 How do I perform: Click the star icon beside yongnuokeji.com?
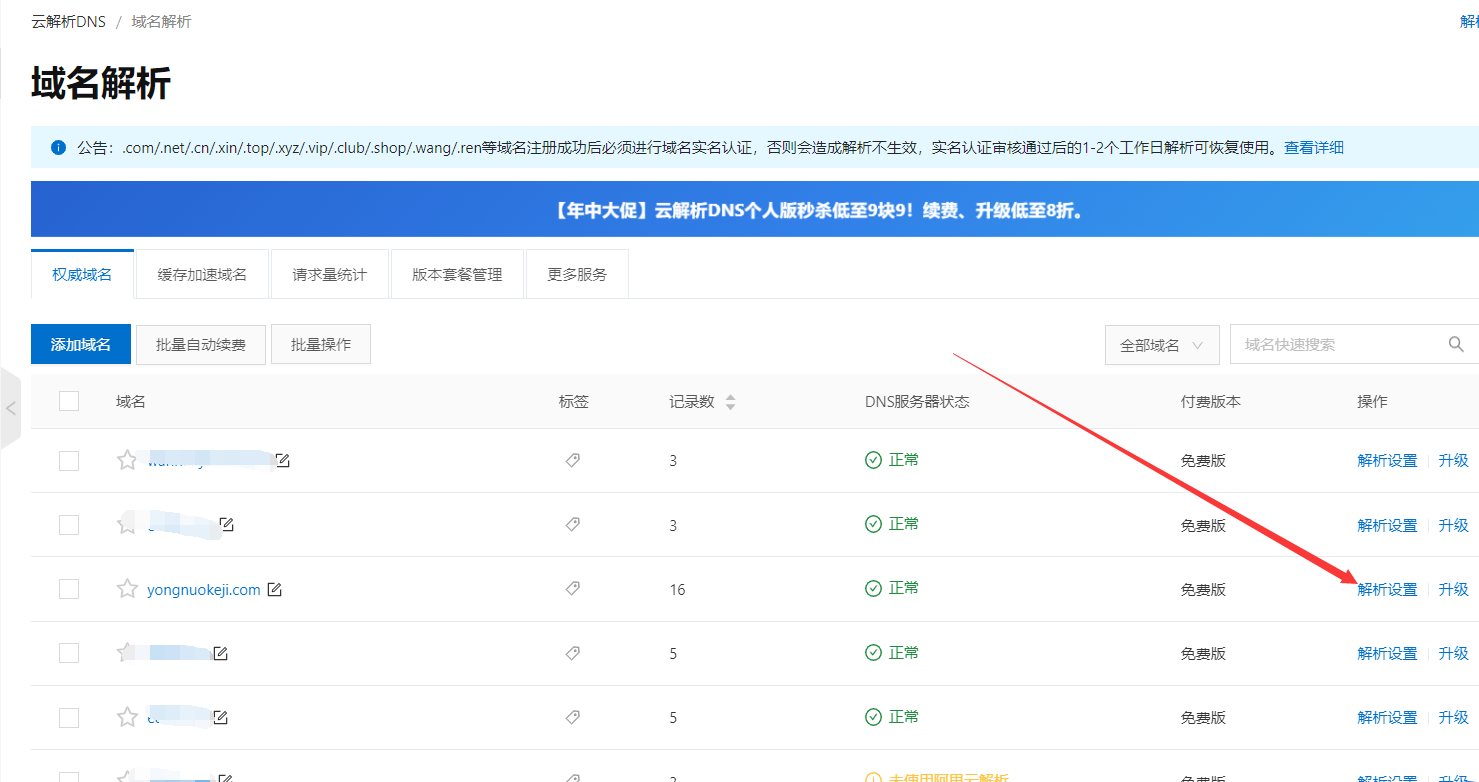tap(127, 589)
